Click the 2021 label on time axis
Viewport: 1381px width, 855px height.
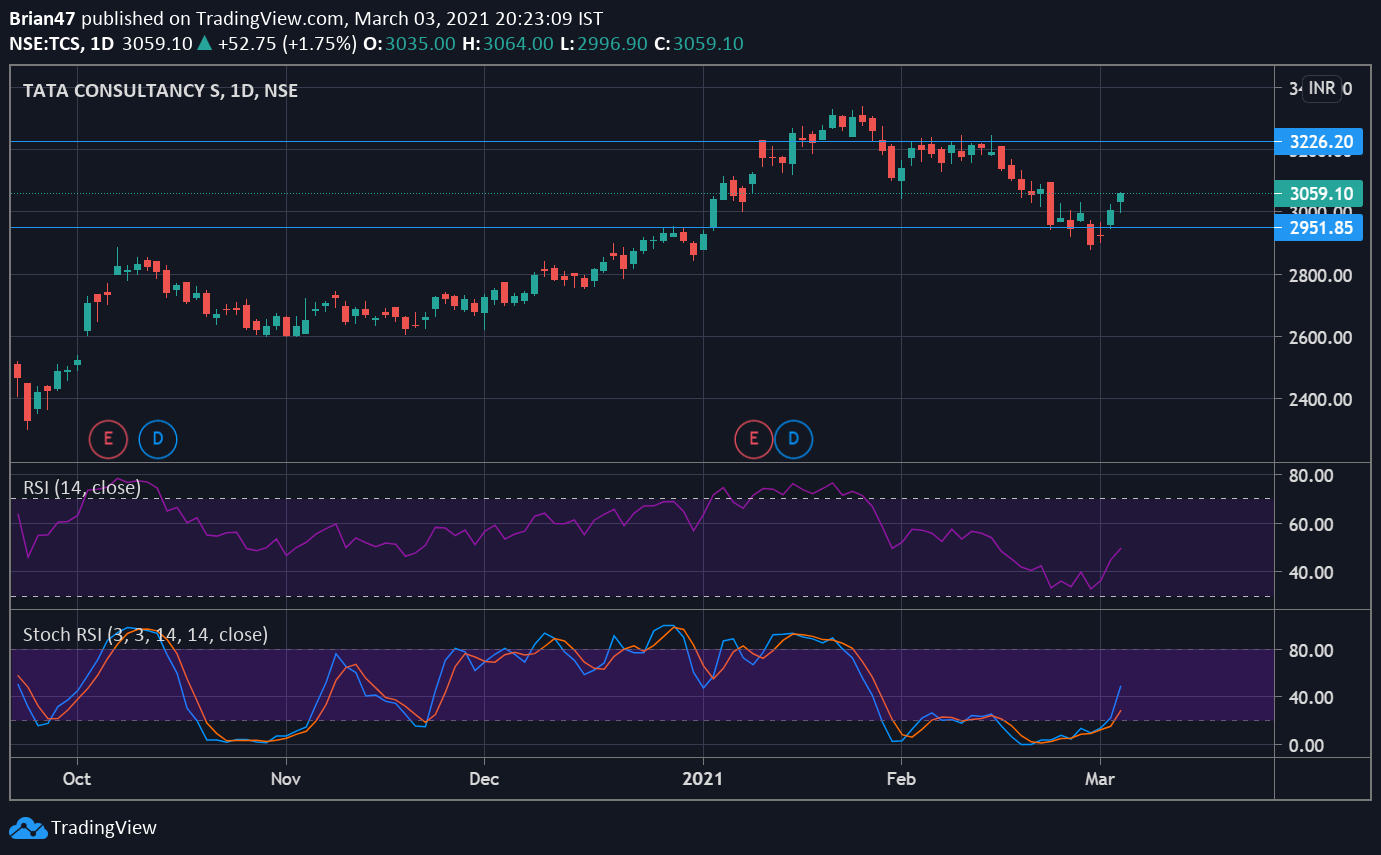[x=703, y=778]
